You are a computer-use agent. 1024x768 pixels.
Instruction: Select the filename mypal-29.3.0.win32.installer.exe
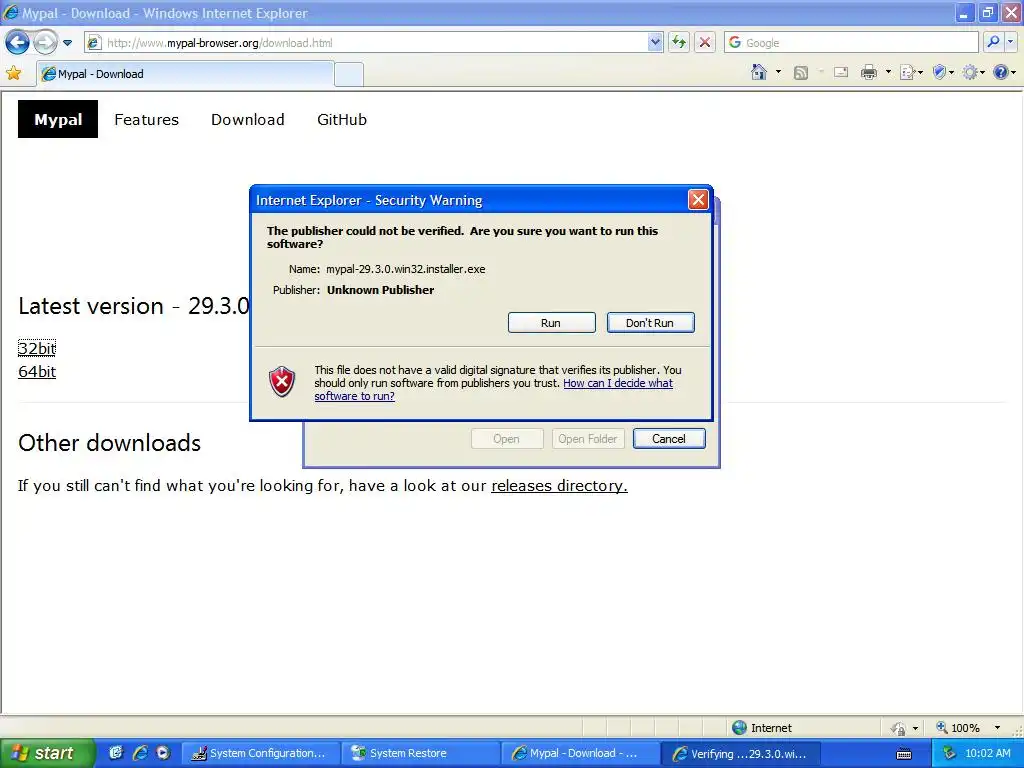tap(406, 269)
